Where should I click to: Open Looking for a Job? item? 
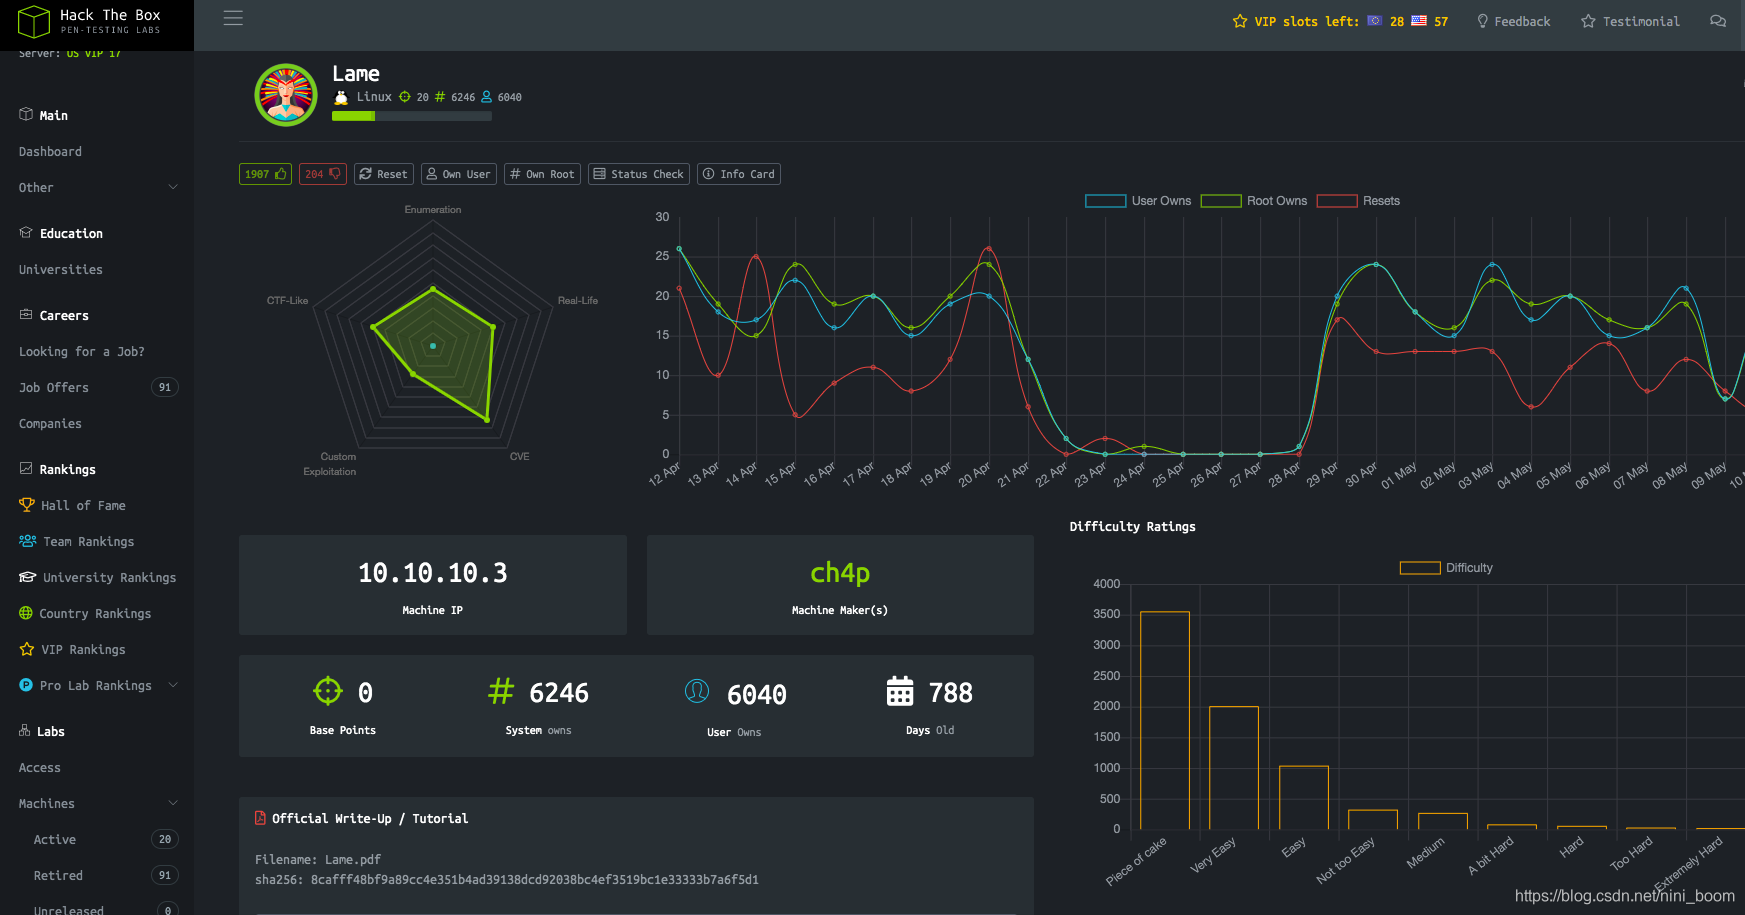(81, 352)
